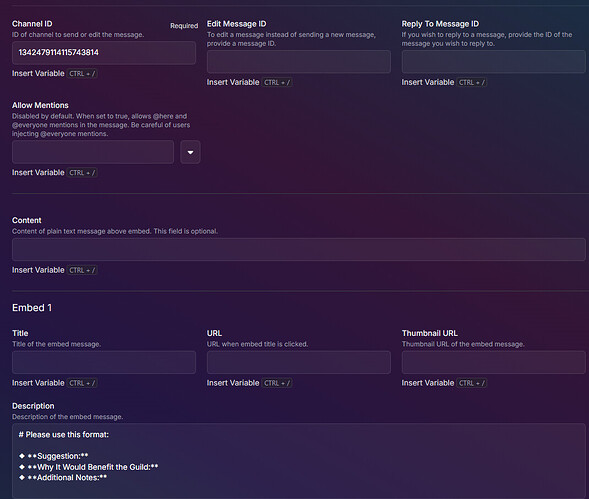Select the Reply To Message ID field
Screen dimensions: 589x499
click(493, 62)
